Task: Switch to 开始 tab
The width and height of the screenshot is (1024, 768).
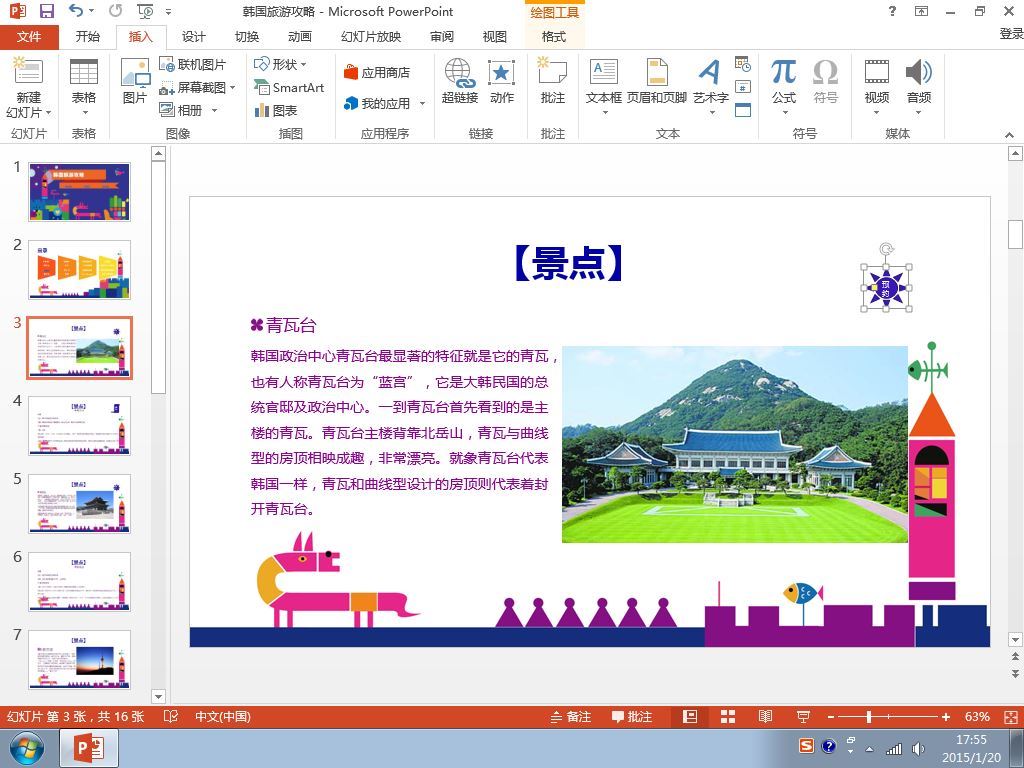Action: point(88,37)
